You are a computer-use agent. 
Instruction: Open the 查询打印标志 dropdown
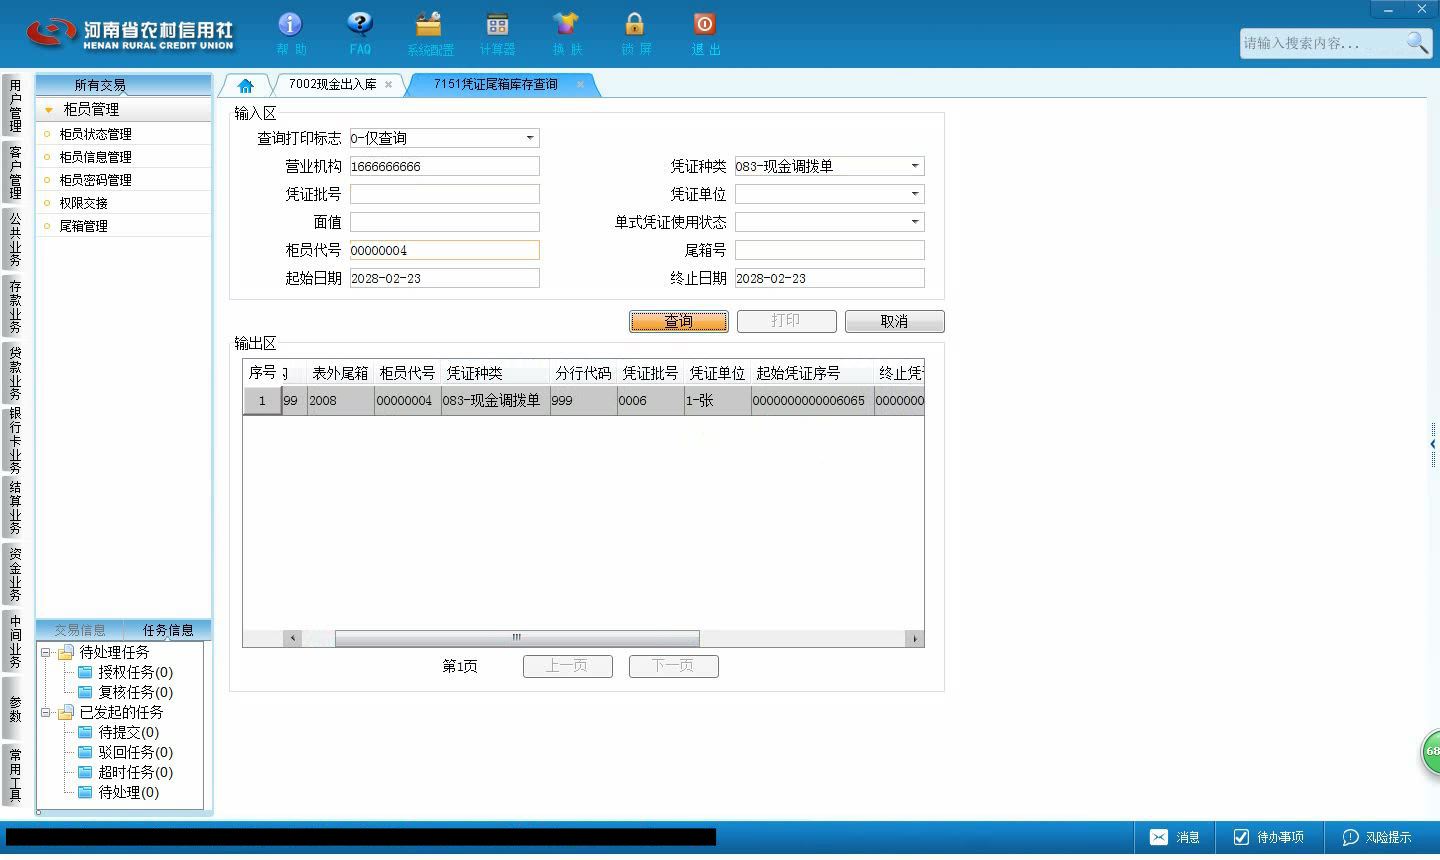click(x=530, y=138)
